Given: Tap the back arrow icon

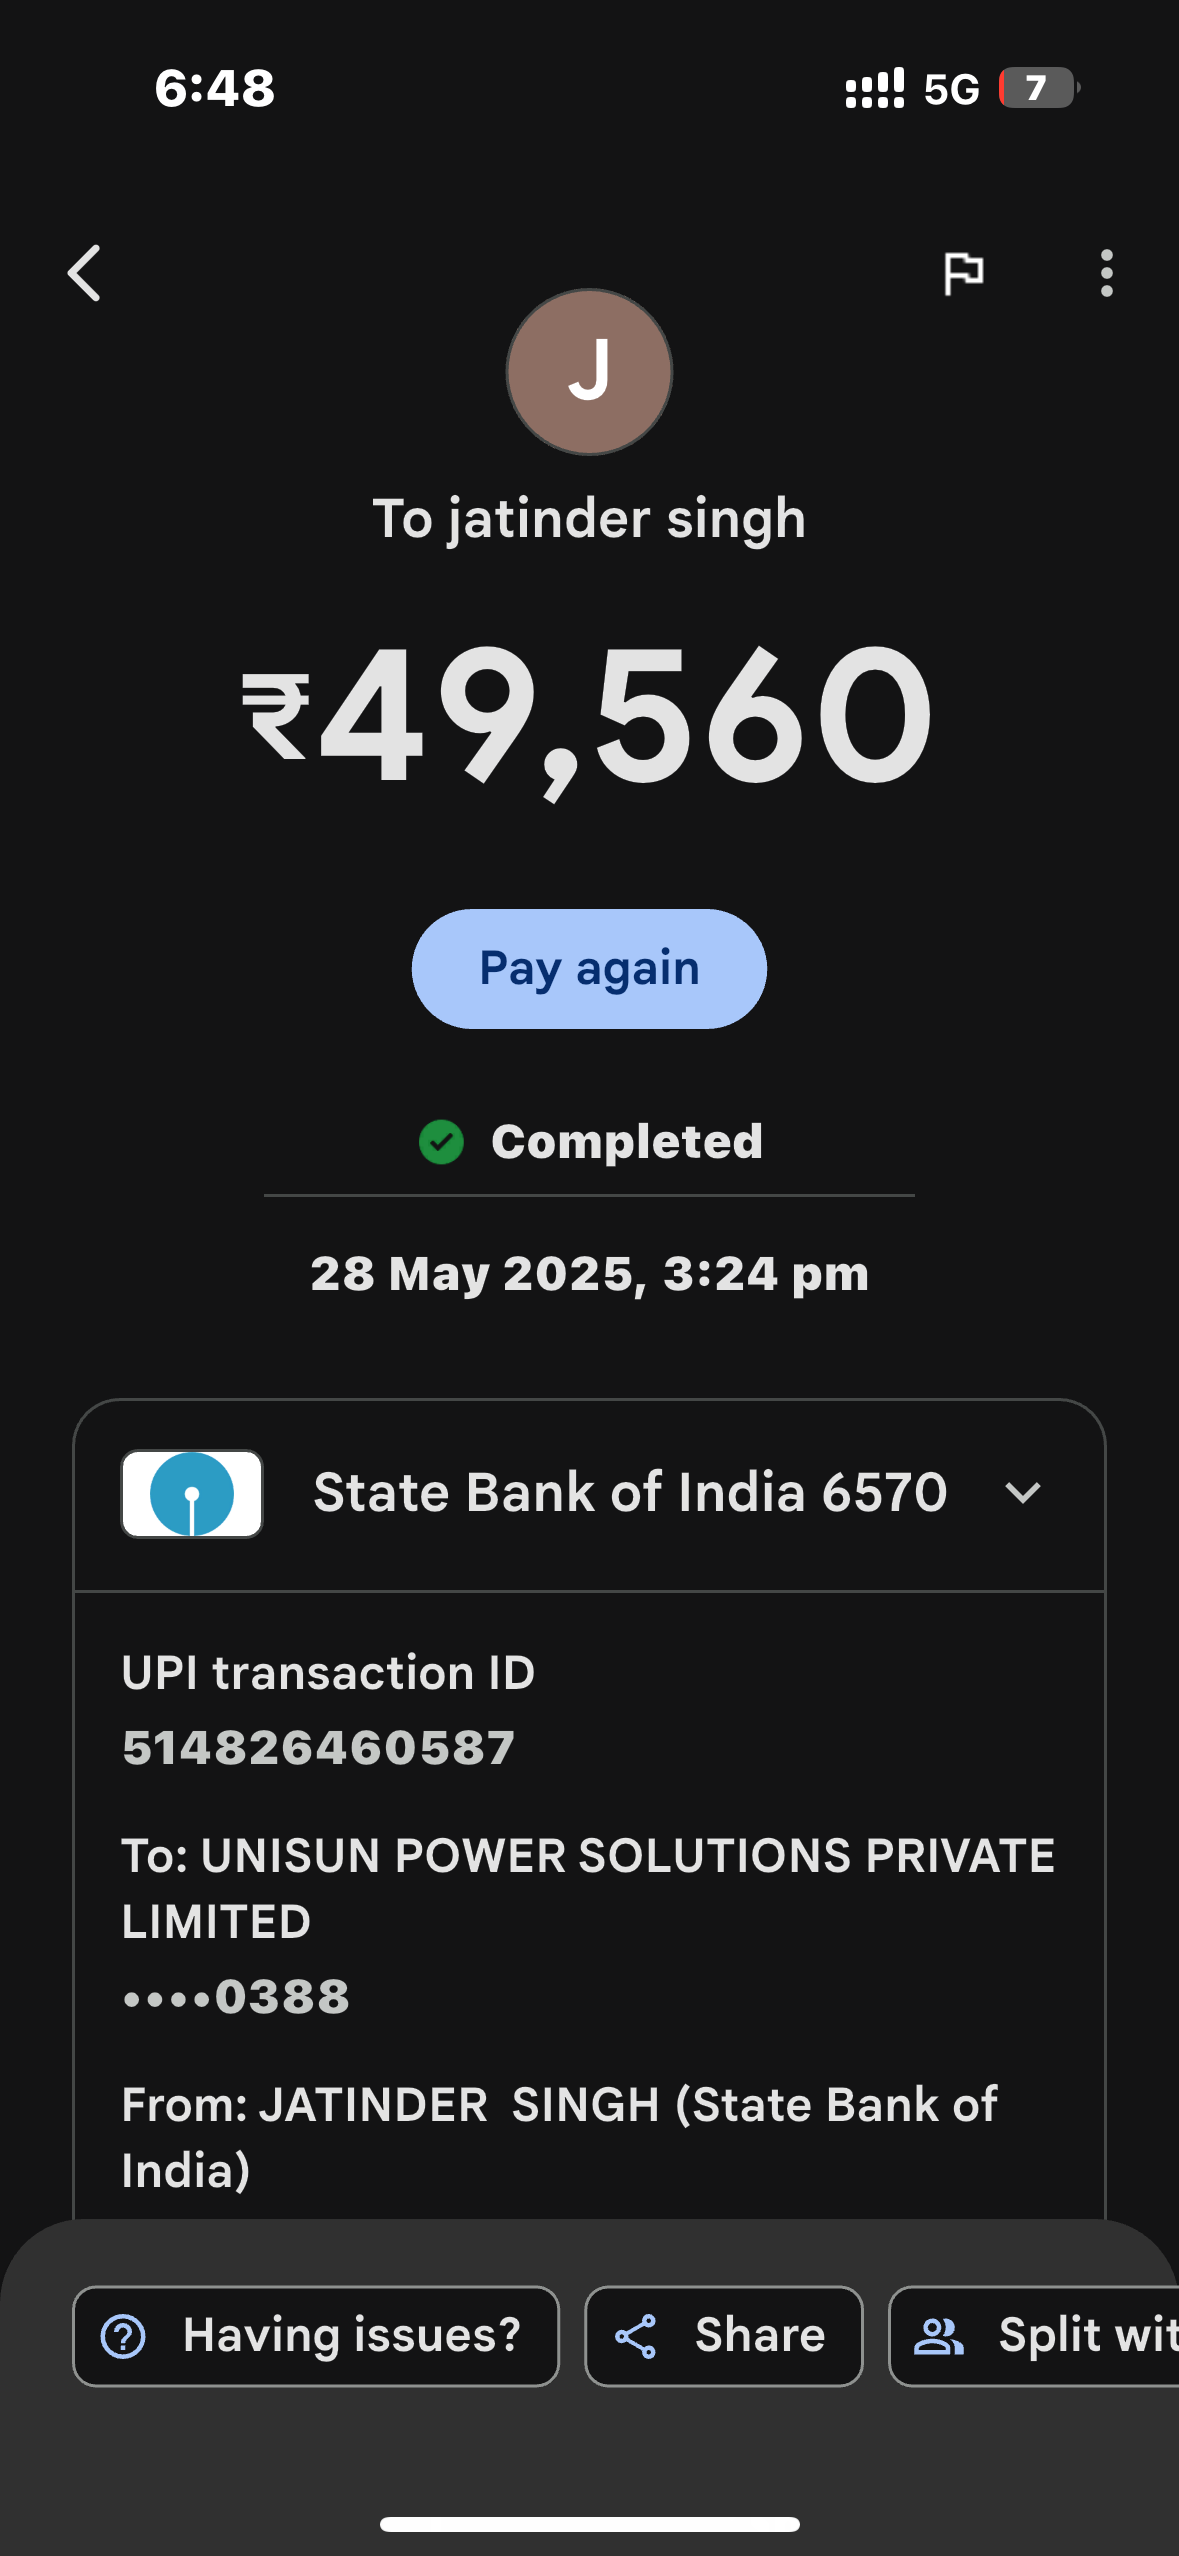Looking at the screenshot, I should [x=85, y=273].
